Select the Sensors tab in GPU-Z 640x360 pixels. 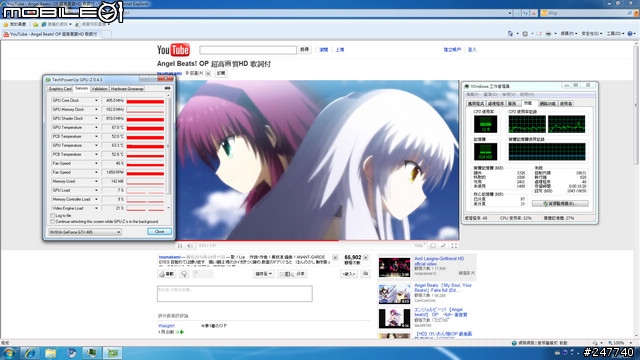[81, 88]
